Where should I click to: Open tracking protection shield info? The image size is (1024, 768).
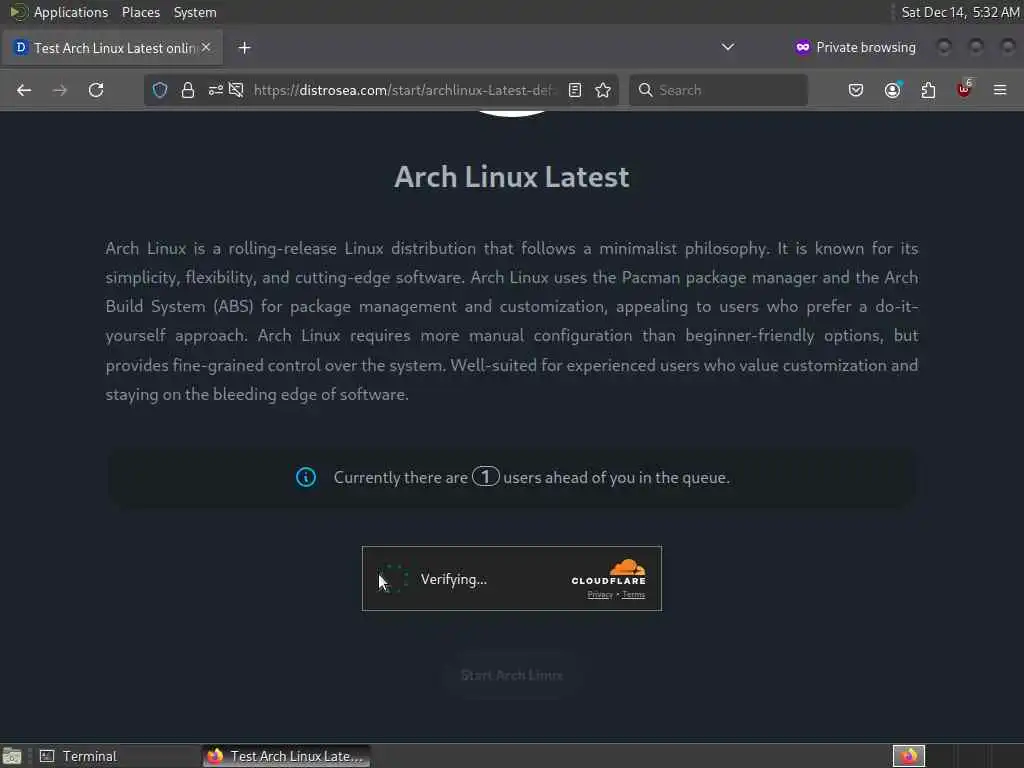[160, 90]
